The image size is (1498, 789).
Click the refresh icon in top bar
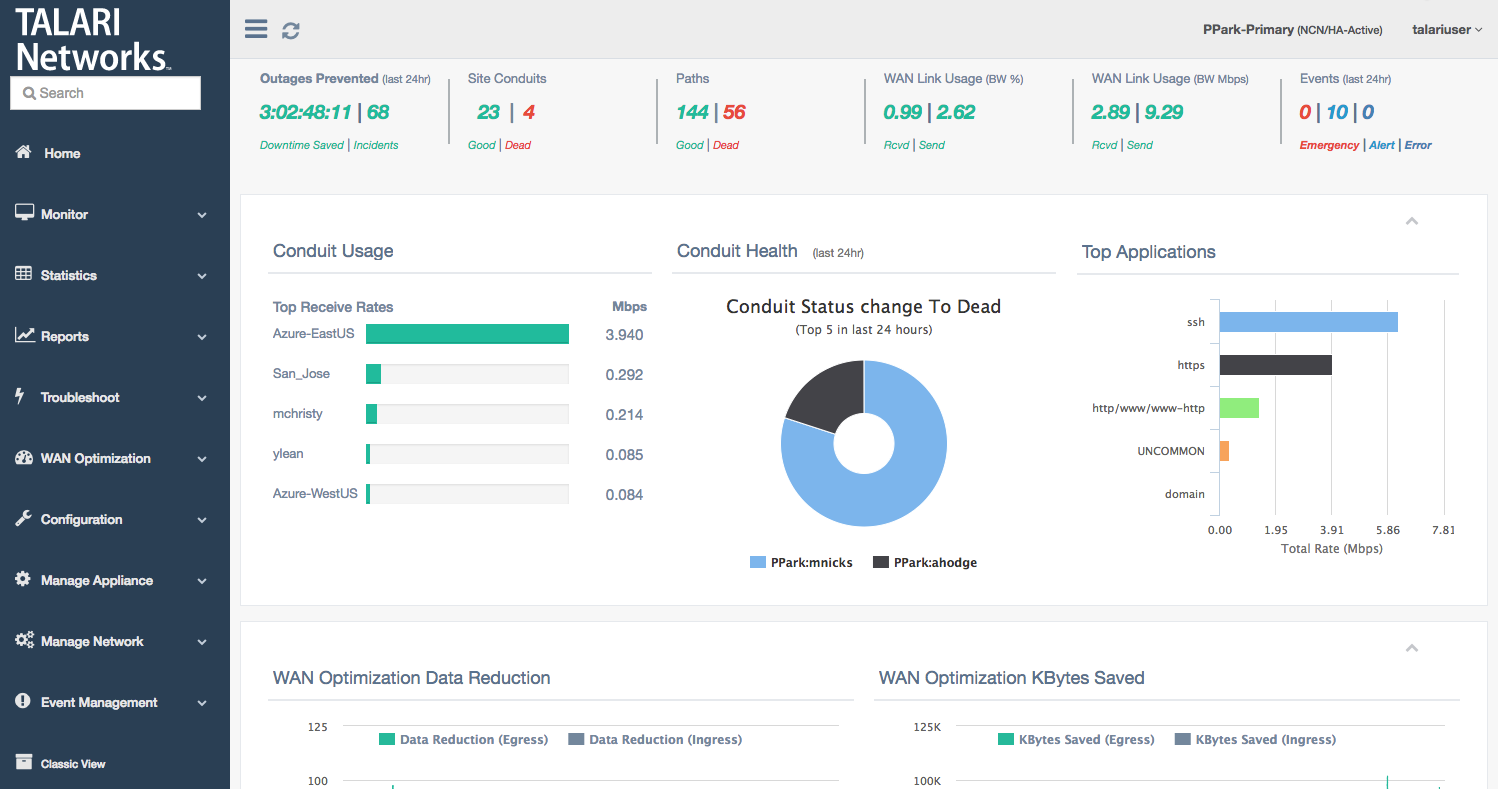tap(291, 31)
